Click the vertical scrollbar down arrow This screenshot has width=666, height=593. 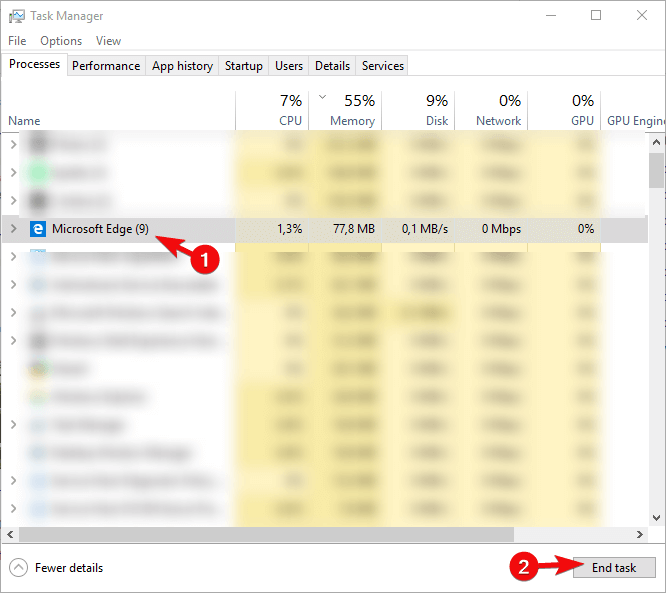656,517
